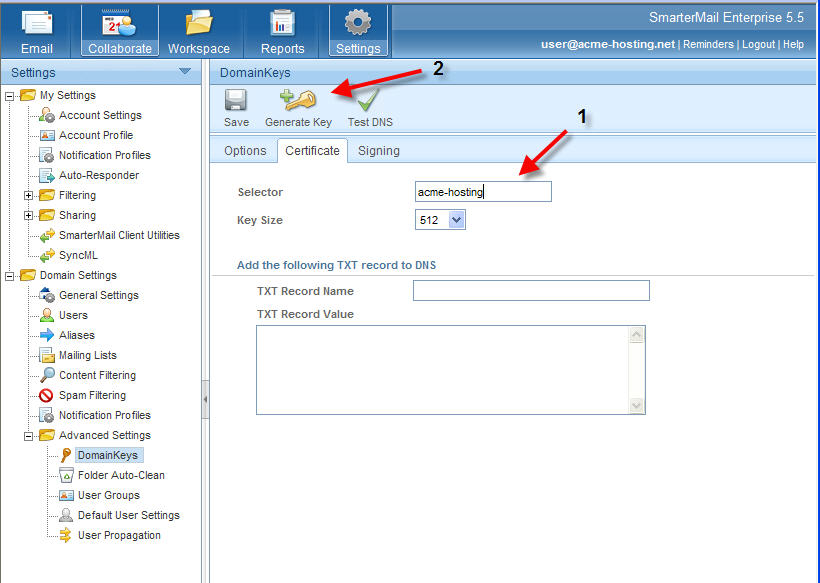The height and width of the screenshot is (583, 820).
Task: Click the Content Filtering magnifier icon
Action: tap(47, 375)
